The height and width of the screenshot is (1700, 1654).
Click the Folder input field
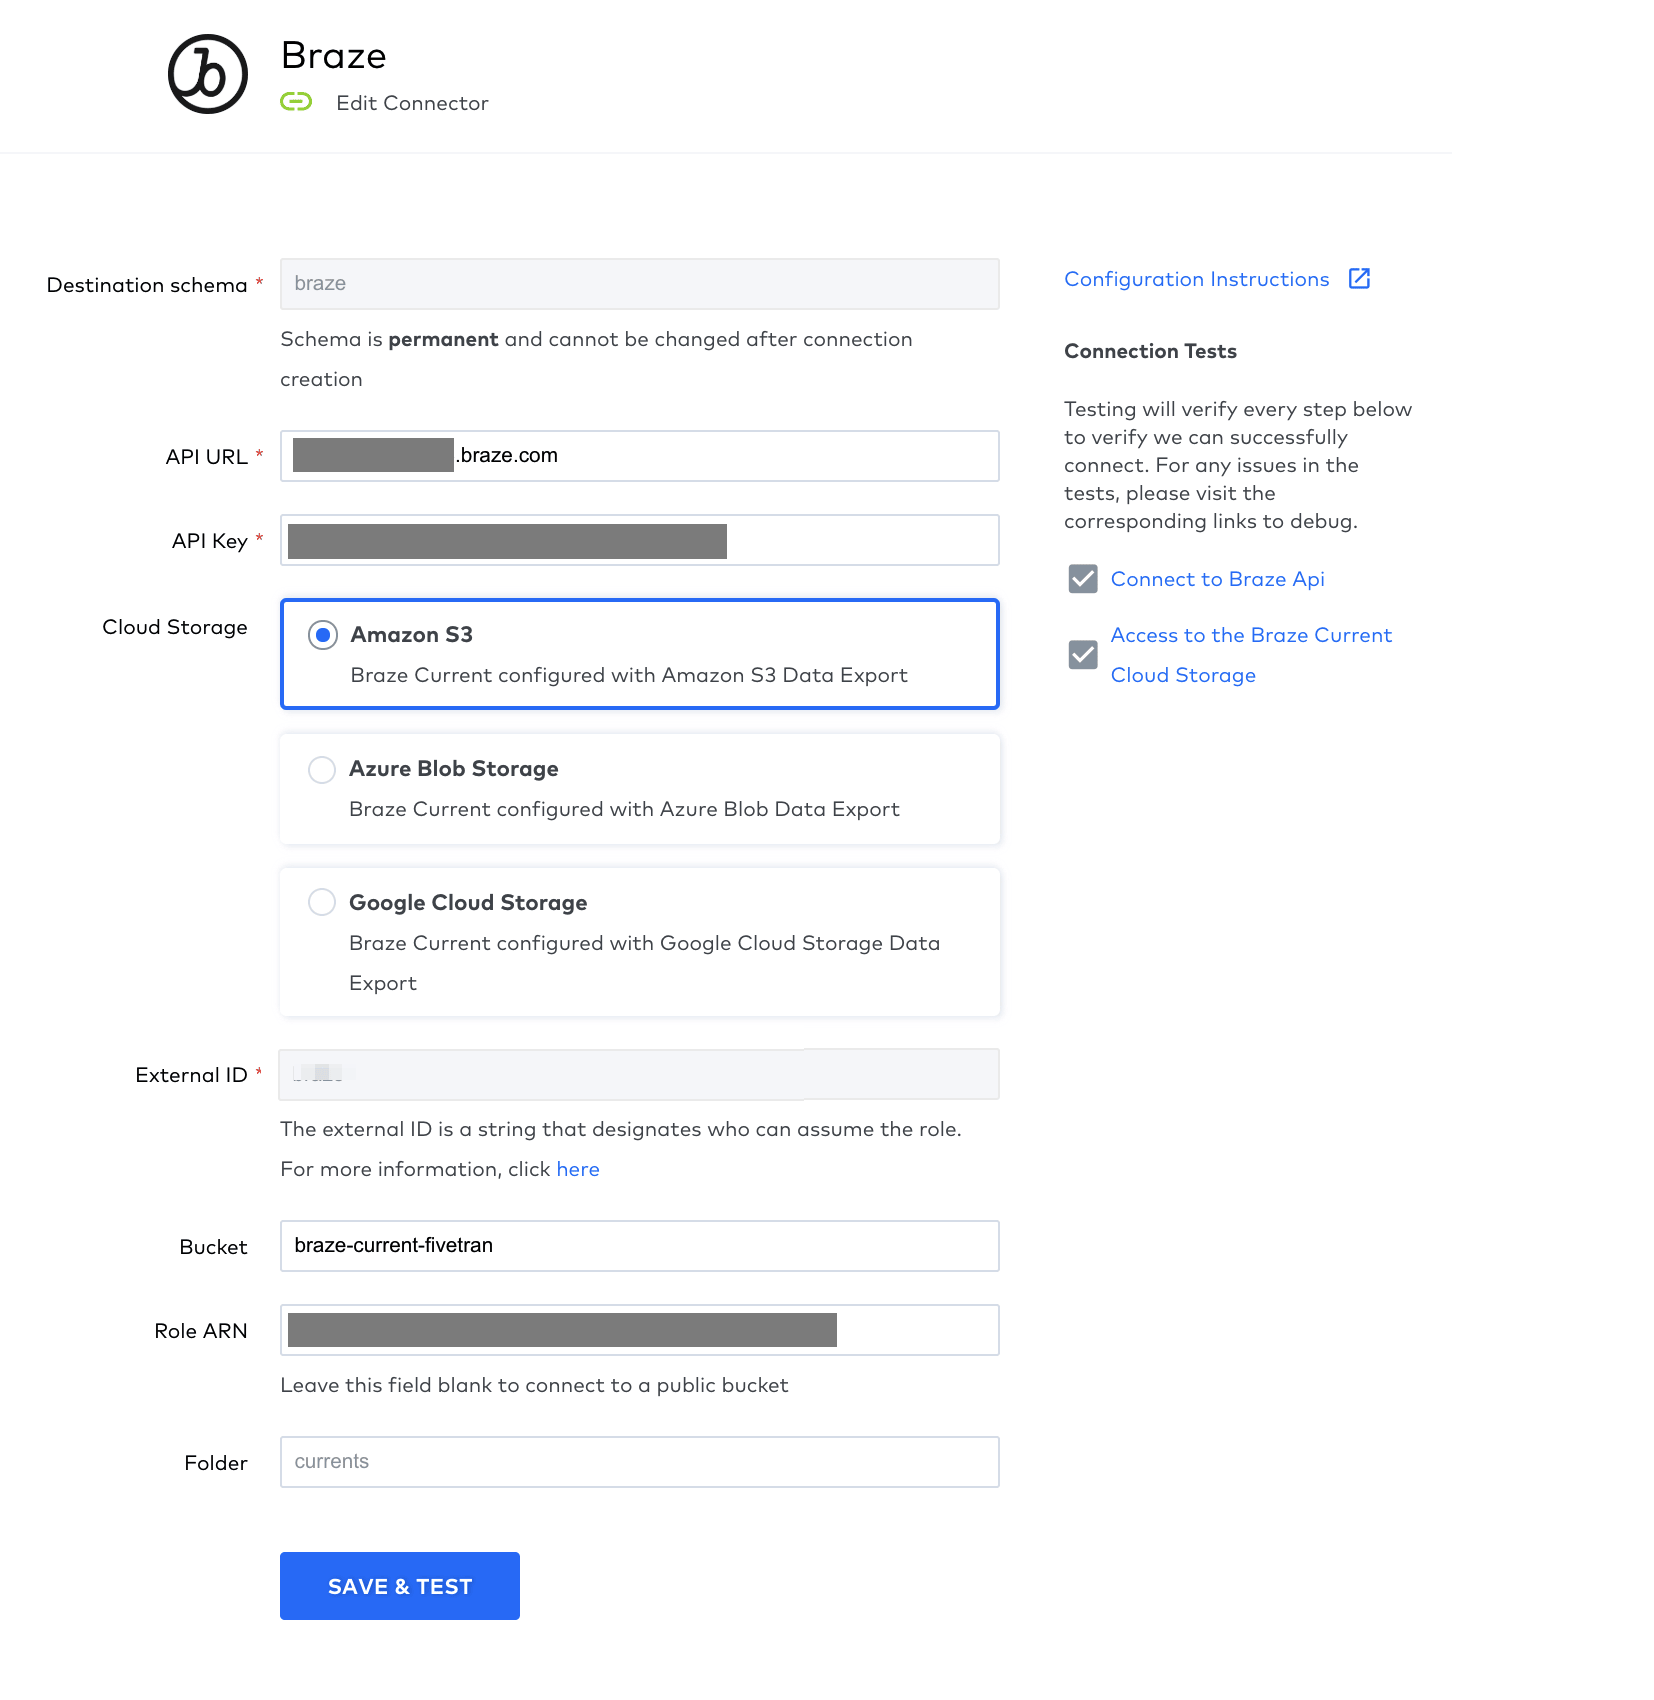click(640, 1462)
